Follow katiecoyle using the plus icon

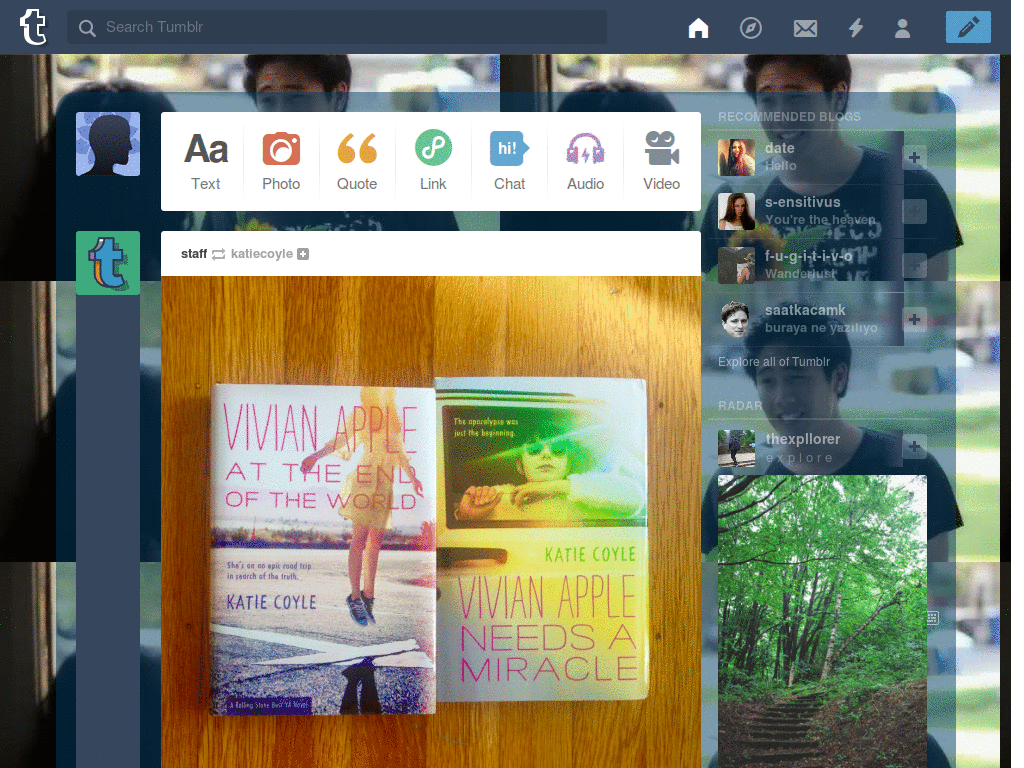click(x=303, y=254)
